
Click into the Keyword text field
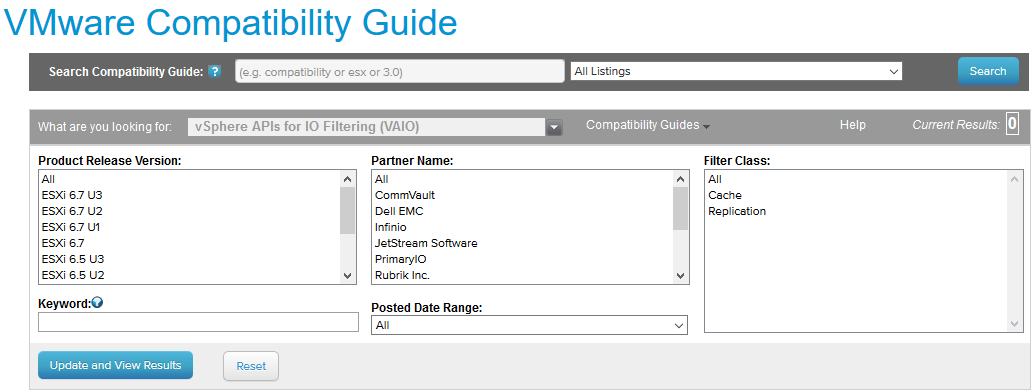[x=198, y=322]
